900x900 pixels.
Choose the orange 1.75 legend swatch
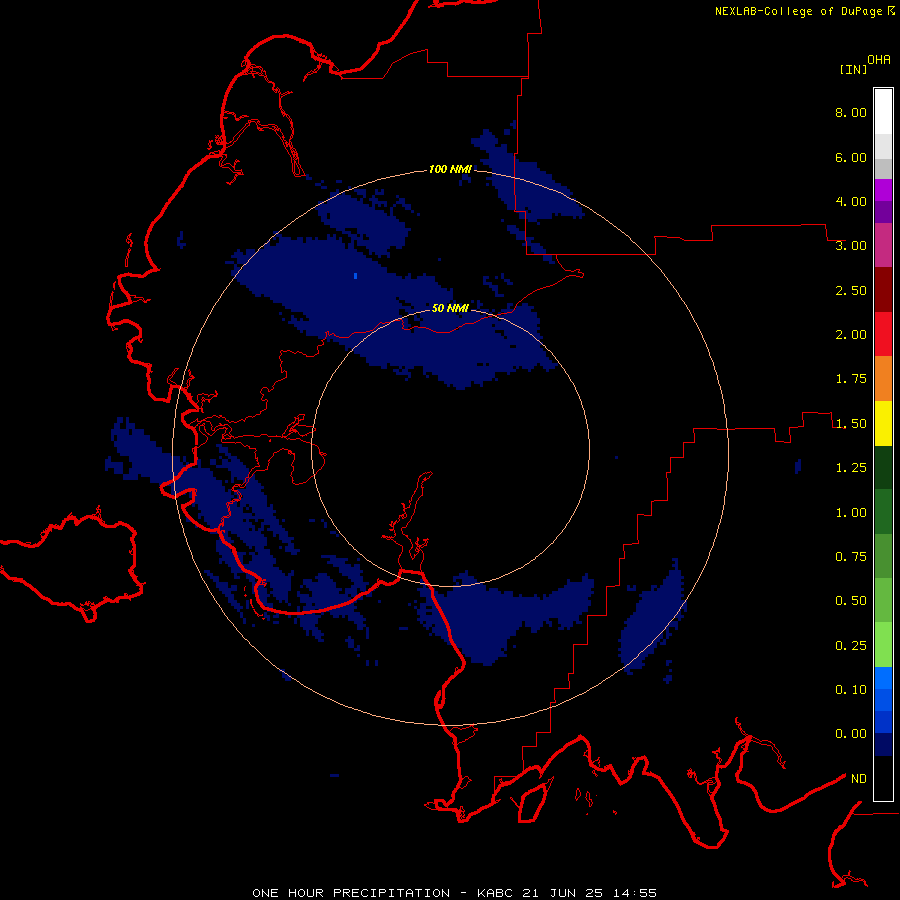tap(883, 379)
